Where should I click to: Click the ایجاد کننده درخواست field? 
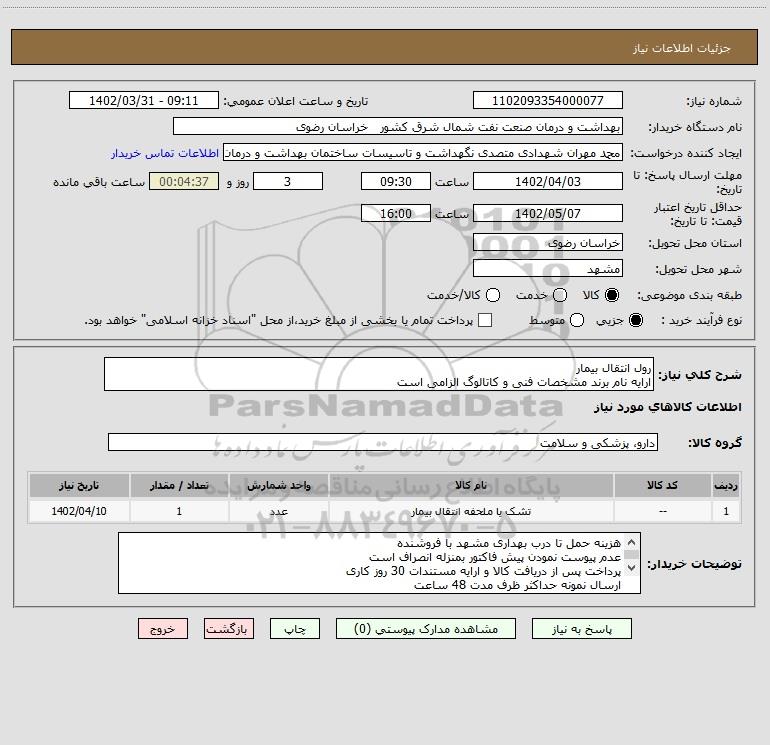[423, 153]
